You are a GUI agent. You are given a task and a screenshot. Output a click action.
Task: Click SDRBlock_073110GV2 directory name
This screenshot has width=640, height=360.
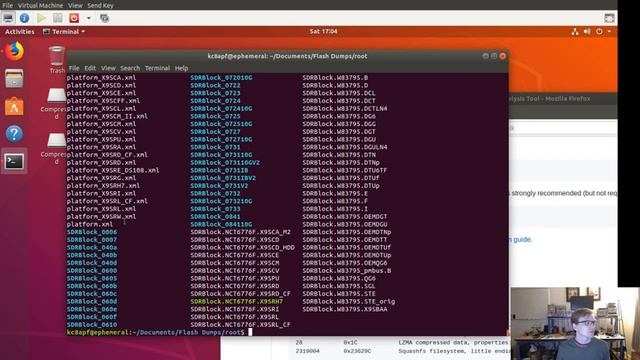[225, 162]
